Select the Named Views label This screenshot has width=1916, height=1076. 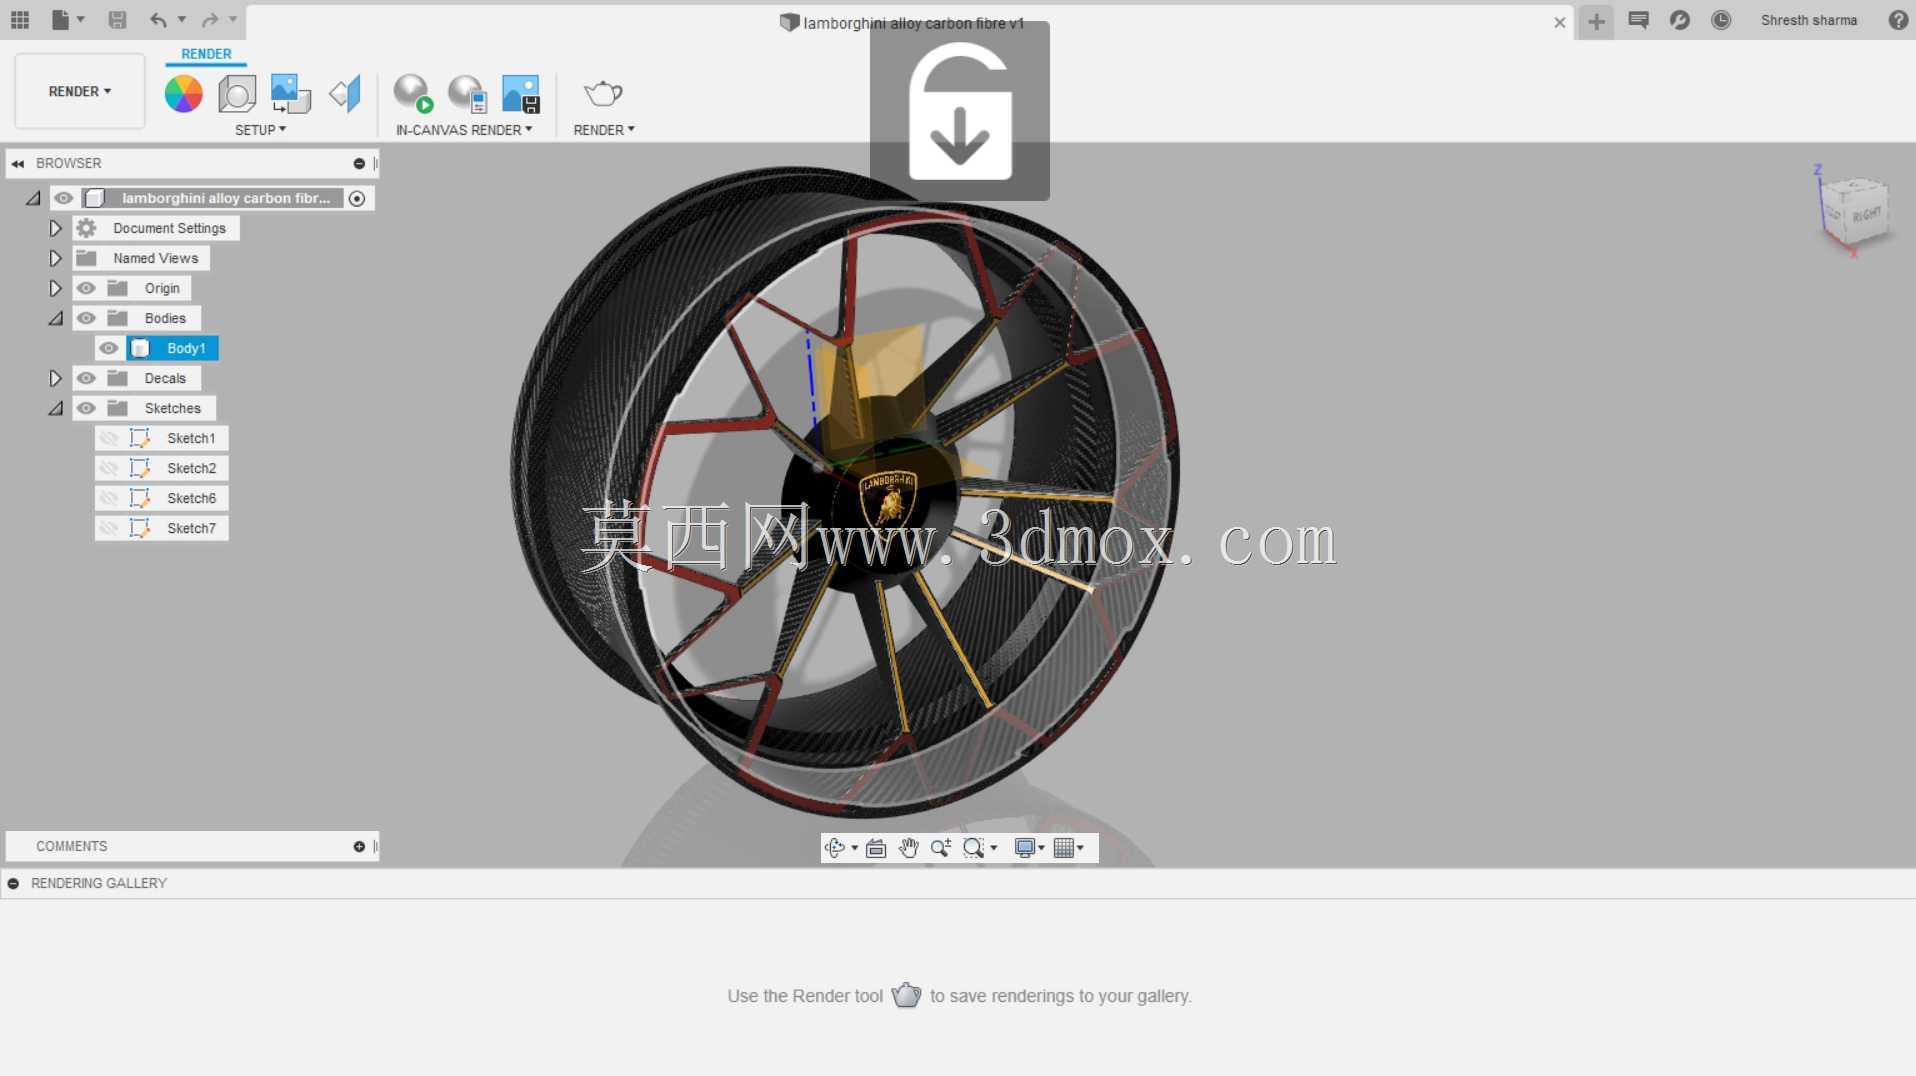click(156, 258)
